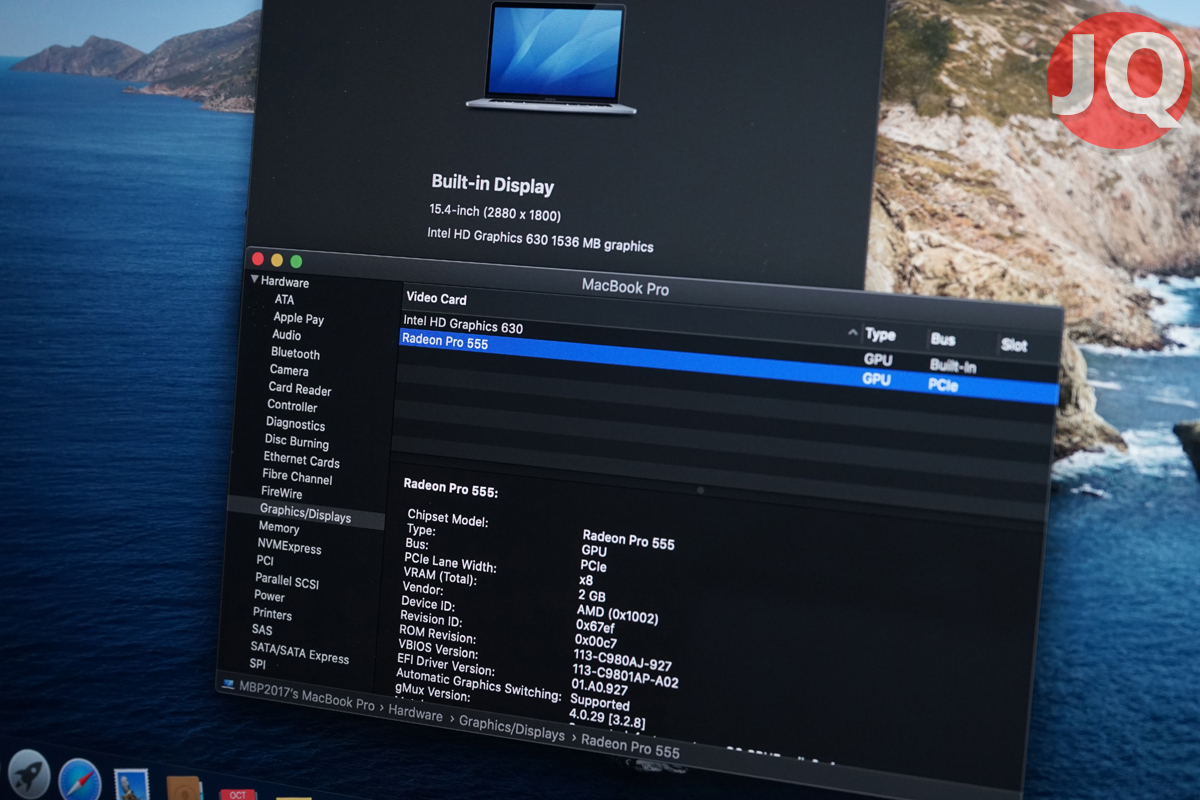
Task: Click the Built-in bus cell
Action: click(x=953, y=366)
